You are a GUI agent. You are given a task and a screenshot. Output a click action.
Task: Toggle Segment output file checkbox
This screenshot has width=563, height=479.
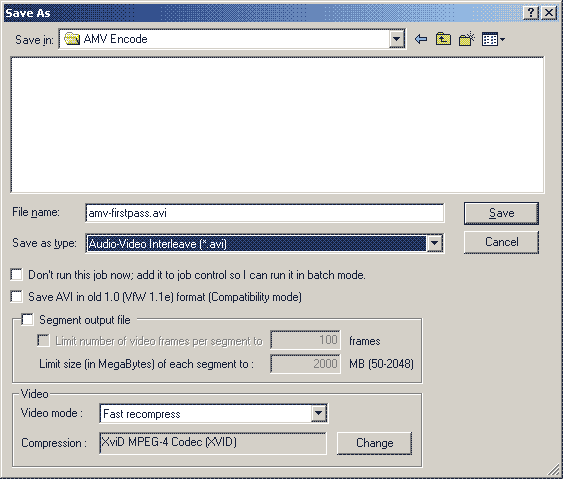pyautogui.click(x=27, y=320)
